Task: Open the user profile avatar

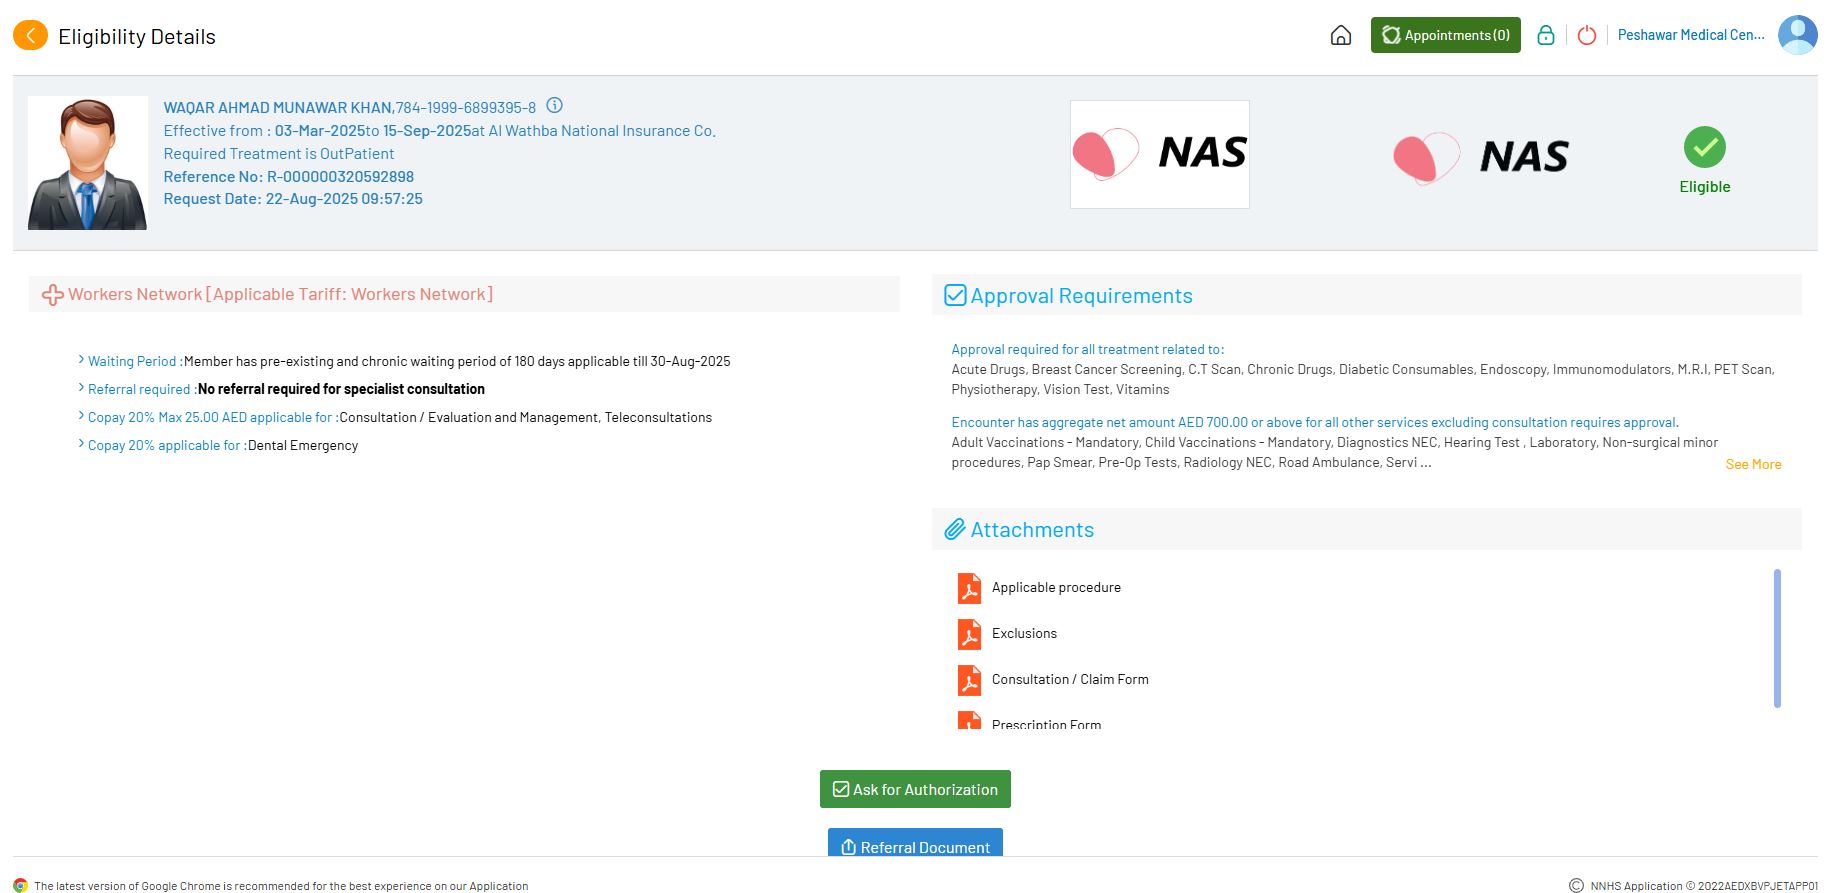Action: point(1796,35)
